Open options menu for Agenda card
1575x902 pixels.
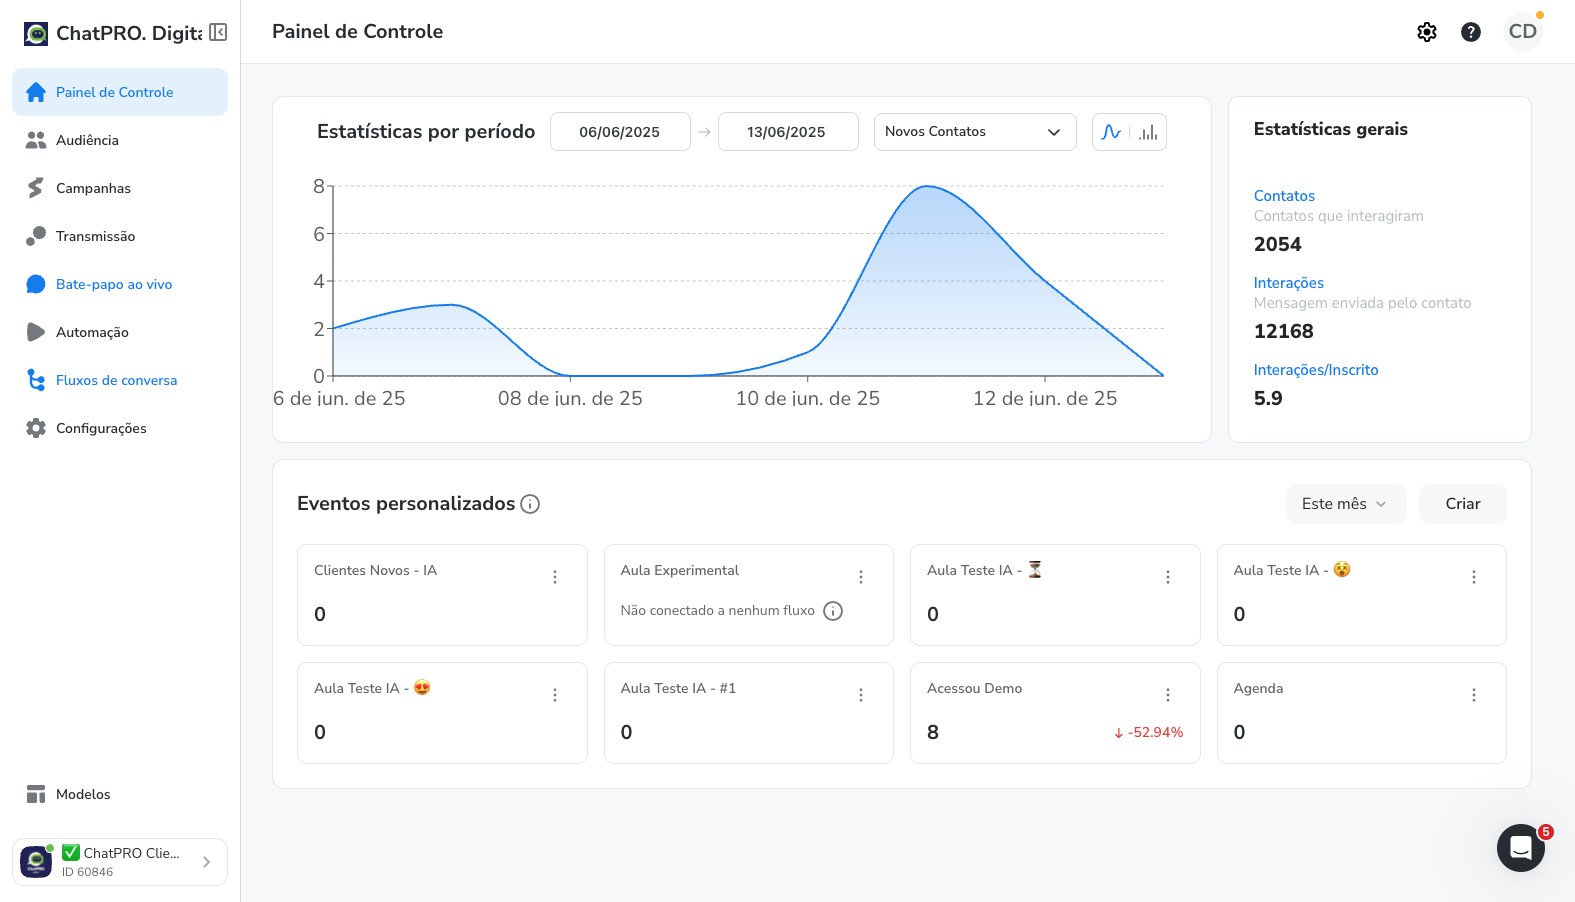(1474, 695)
